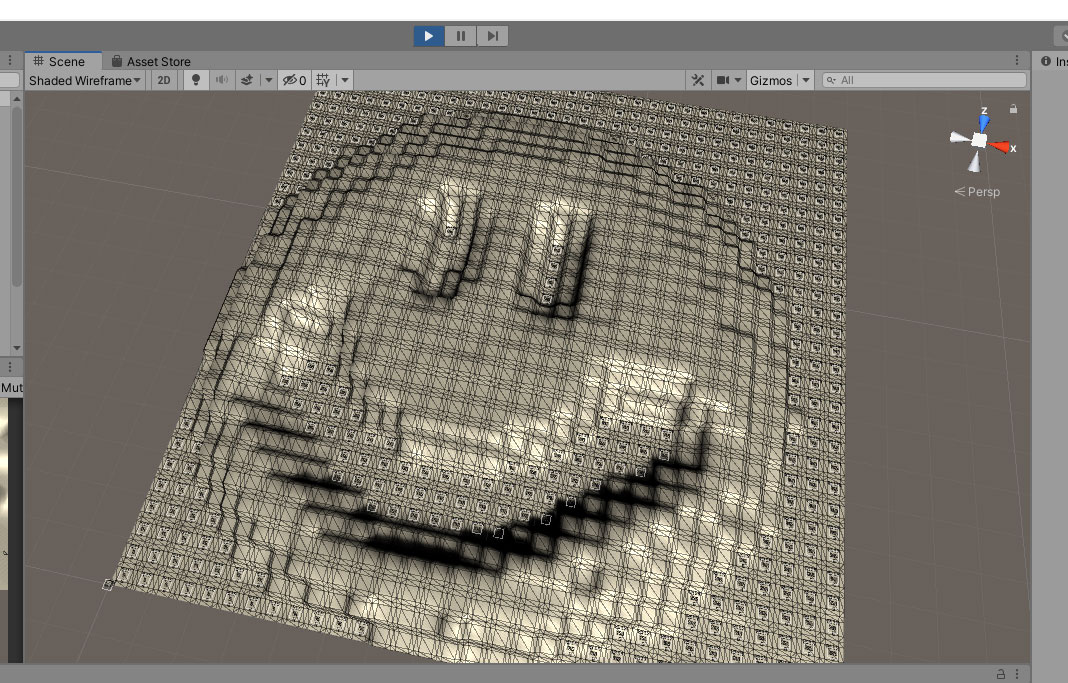
Task: Open the Shaded Wireframe draw mode dropdown
Action: [x=84, y=80]
